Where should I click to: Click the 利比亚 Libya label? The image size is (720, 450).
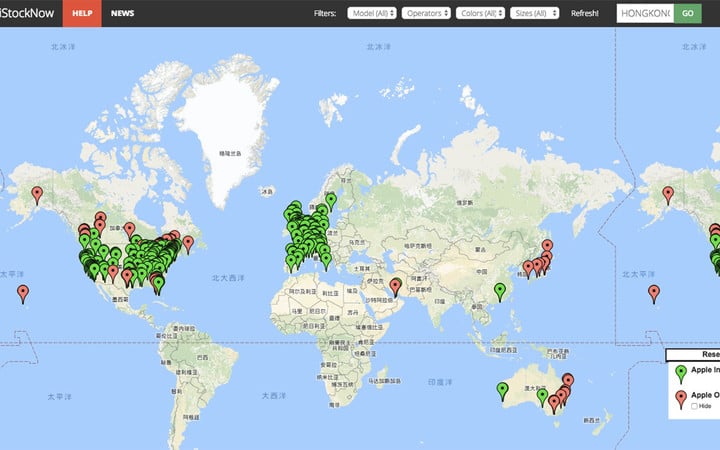330,293
